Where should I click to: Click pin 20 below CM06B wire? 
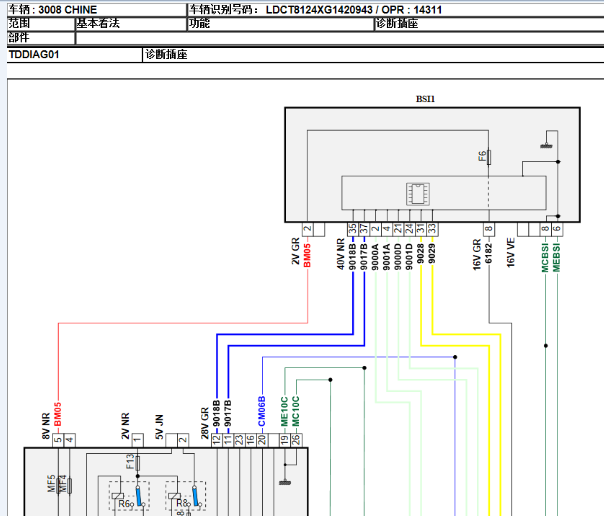click(x=262, y=440)
